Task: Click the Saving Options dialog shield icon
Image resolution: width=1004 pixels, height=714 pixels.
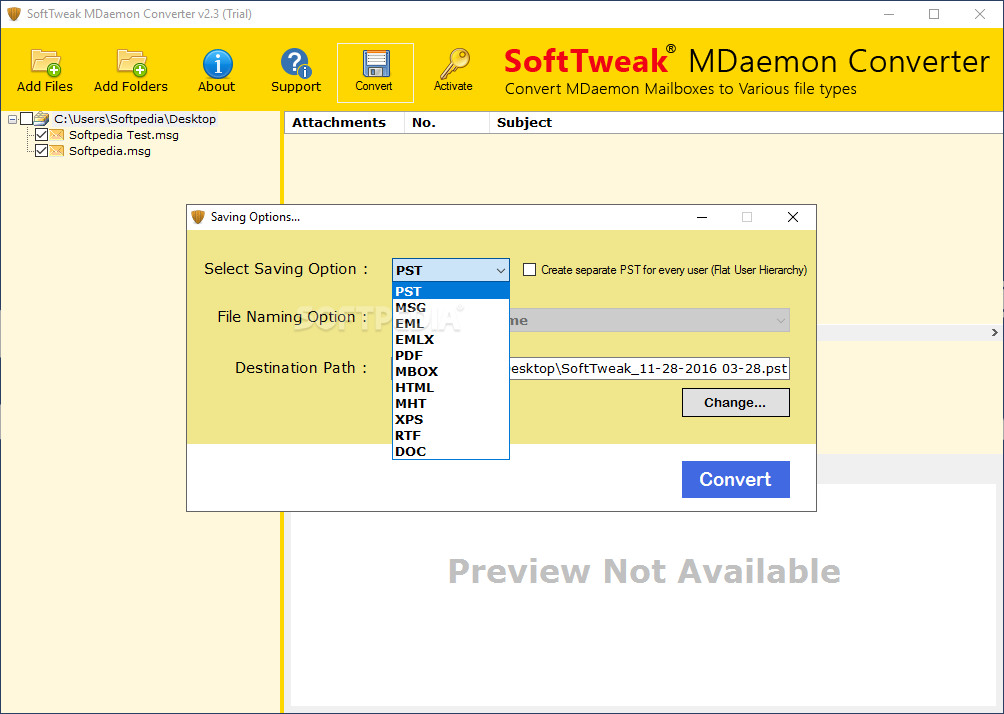Action: coord(198,216)
